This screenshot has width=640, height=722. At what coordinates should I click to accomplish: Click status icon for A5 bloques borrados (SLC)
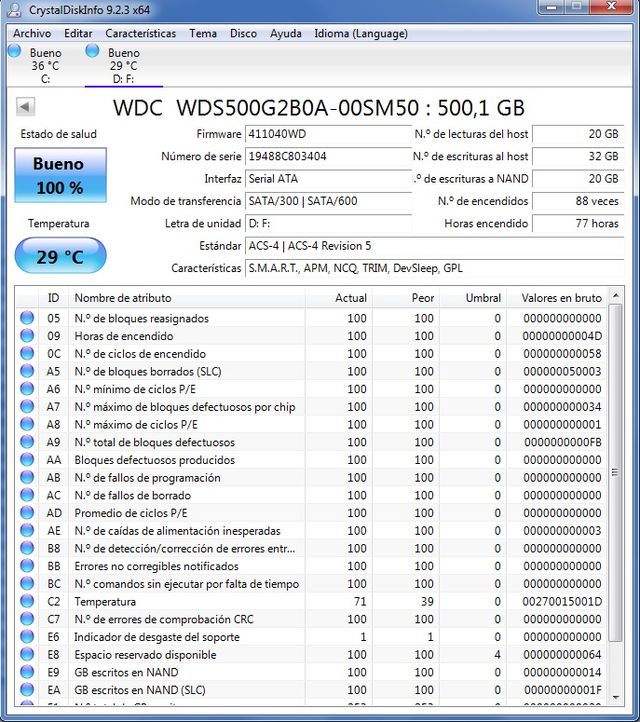27,371
